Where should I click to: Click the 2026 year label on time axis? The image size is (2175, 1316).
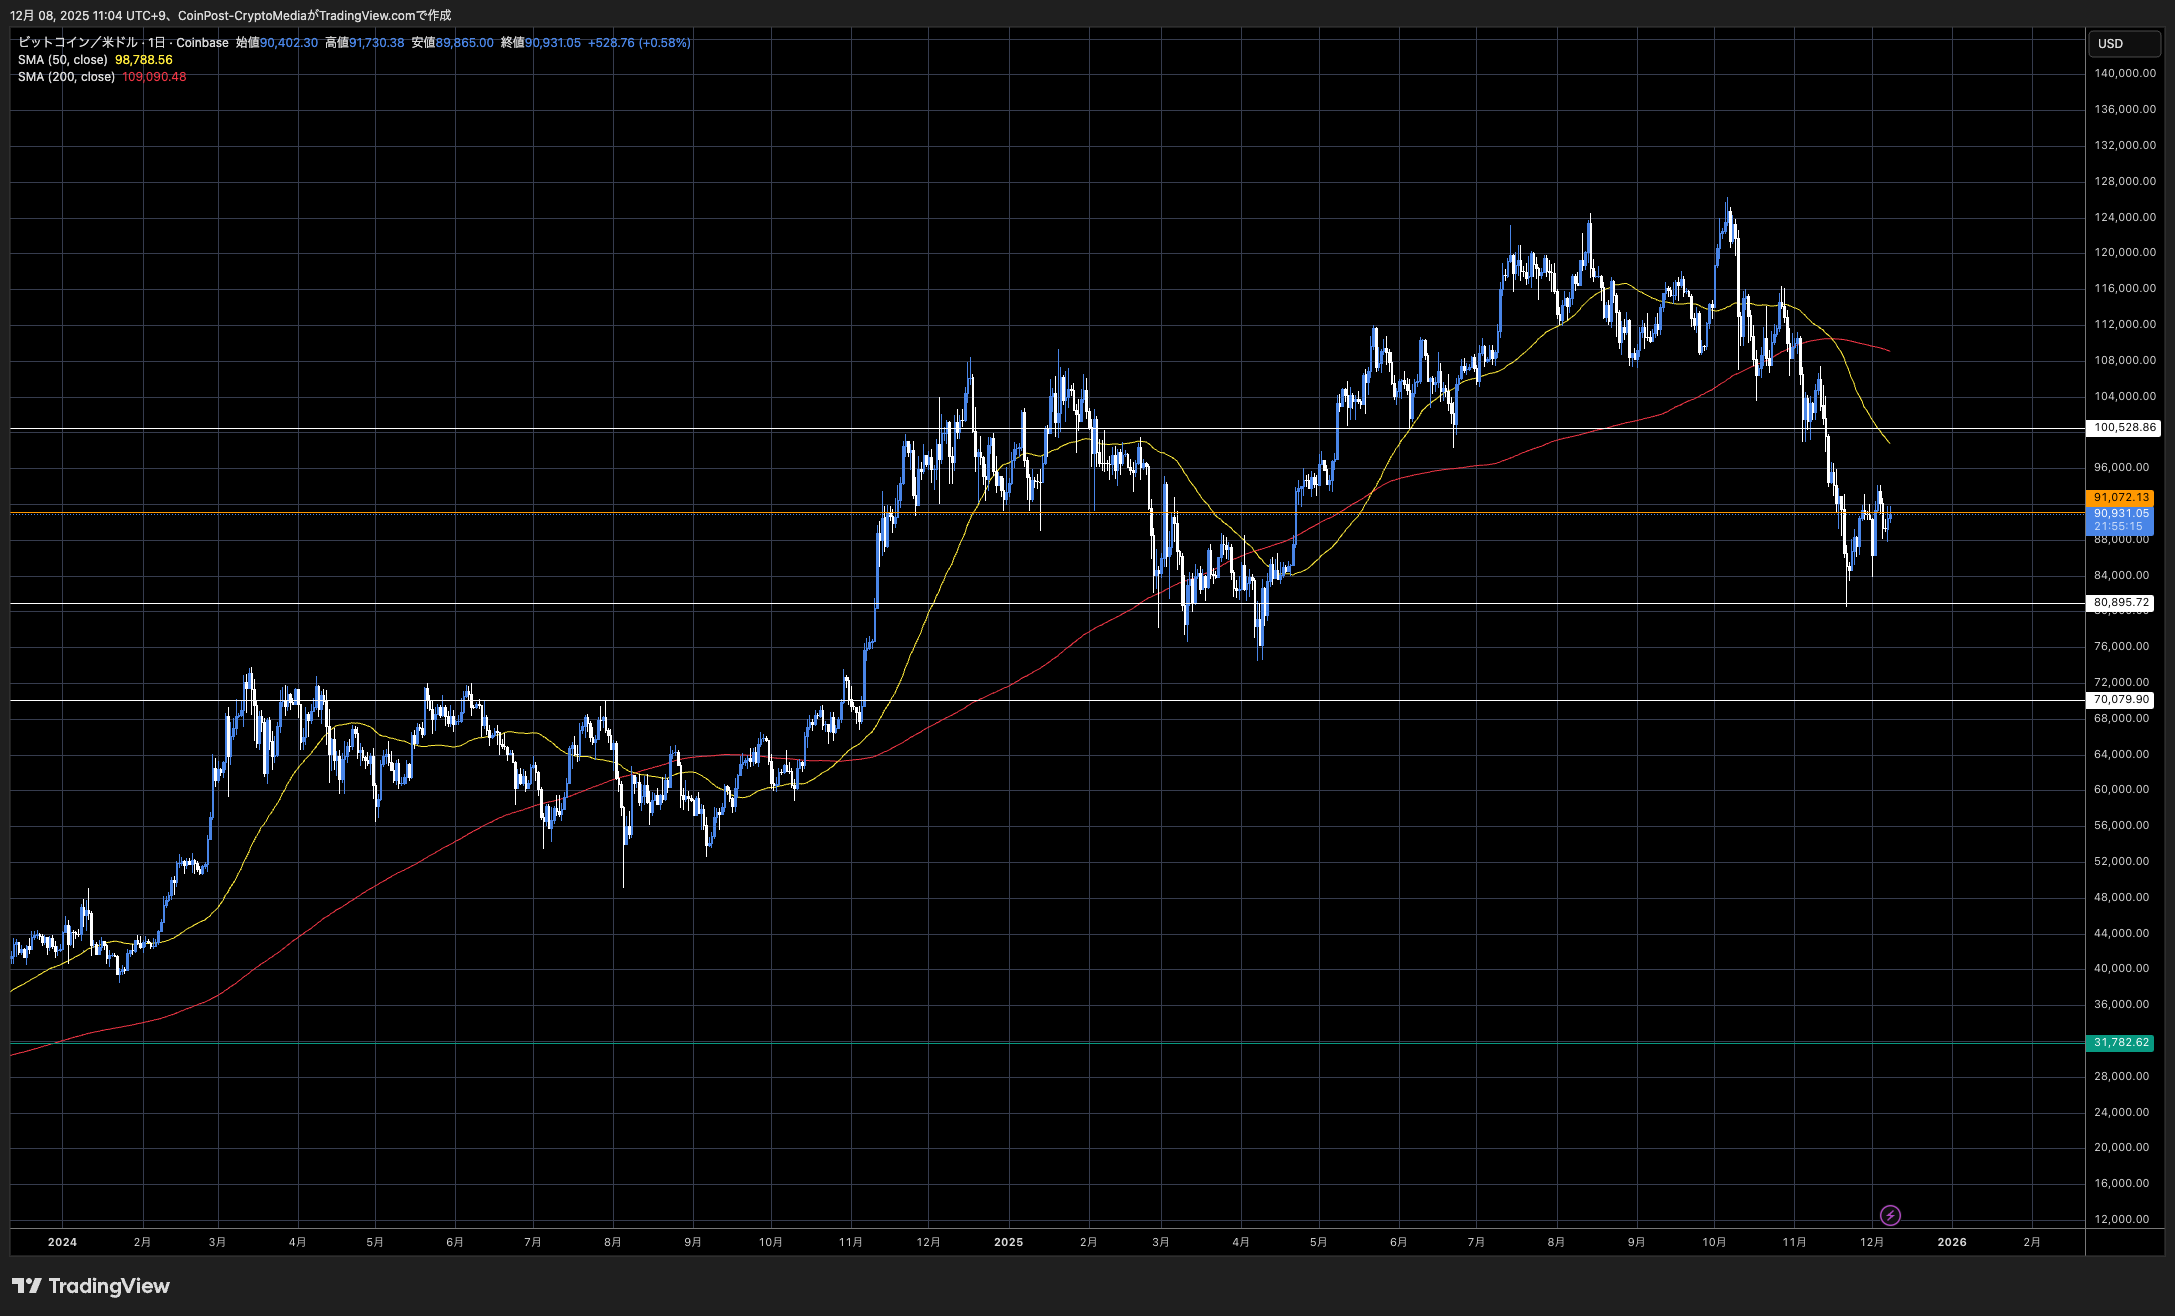pos(1951,1242)
